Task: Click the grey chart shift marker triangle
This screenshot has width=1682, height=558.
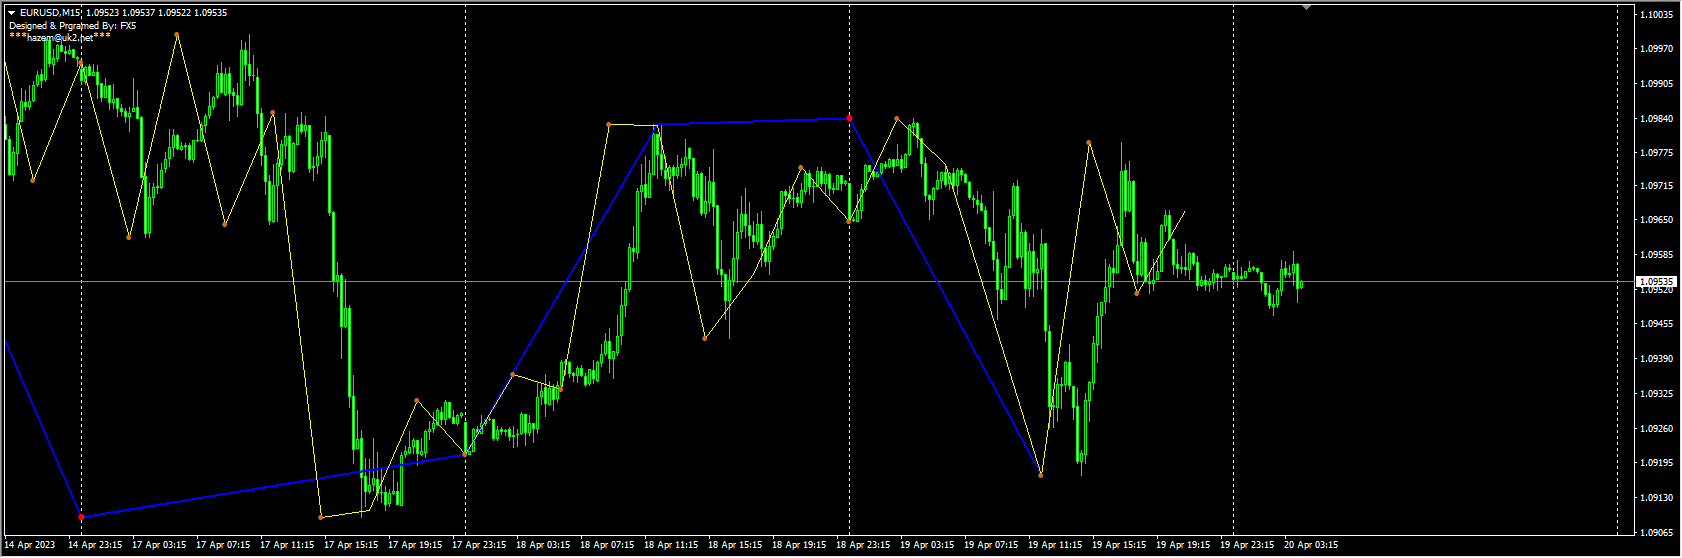Action: [x=1306, y=7]
